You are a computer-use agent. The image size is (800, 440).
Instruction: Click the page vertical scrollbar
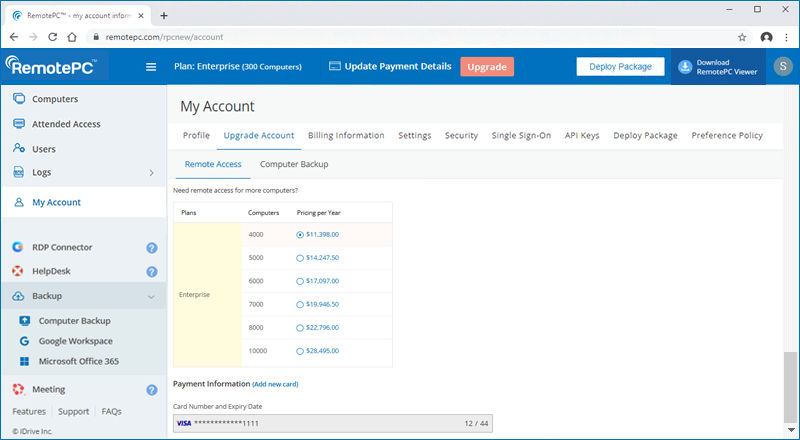792,385
